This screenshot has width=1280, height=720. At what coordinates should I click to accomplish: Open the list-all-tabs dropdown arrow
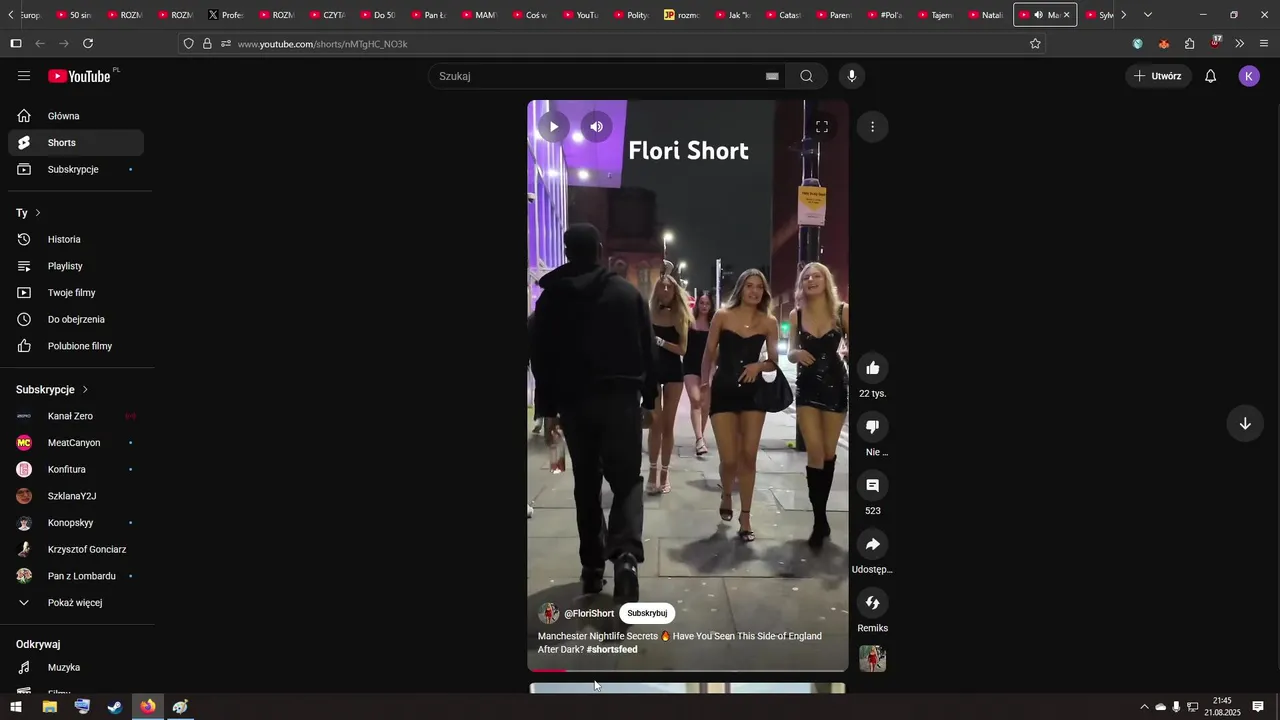(x=1147, y=15)
